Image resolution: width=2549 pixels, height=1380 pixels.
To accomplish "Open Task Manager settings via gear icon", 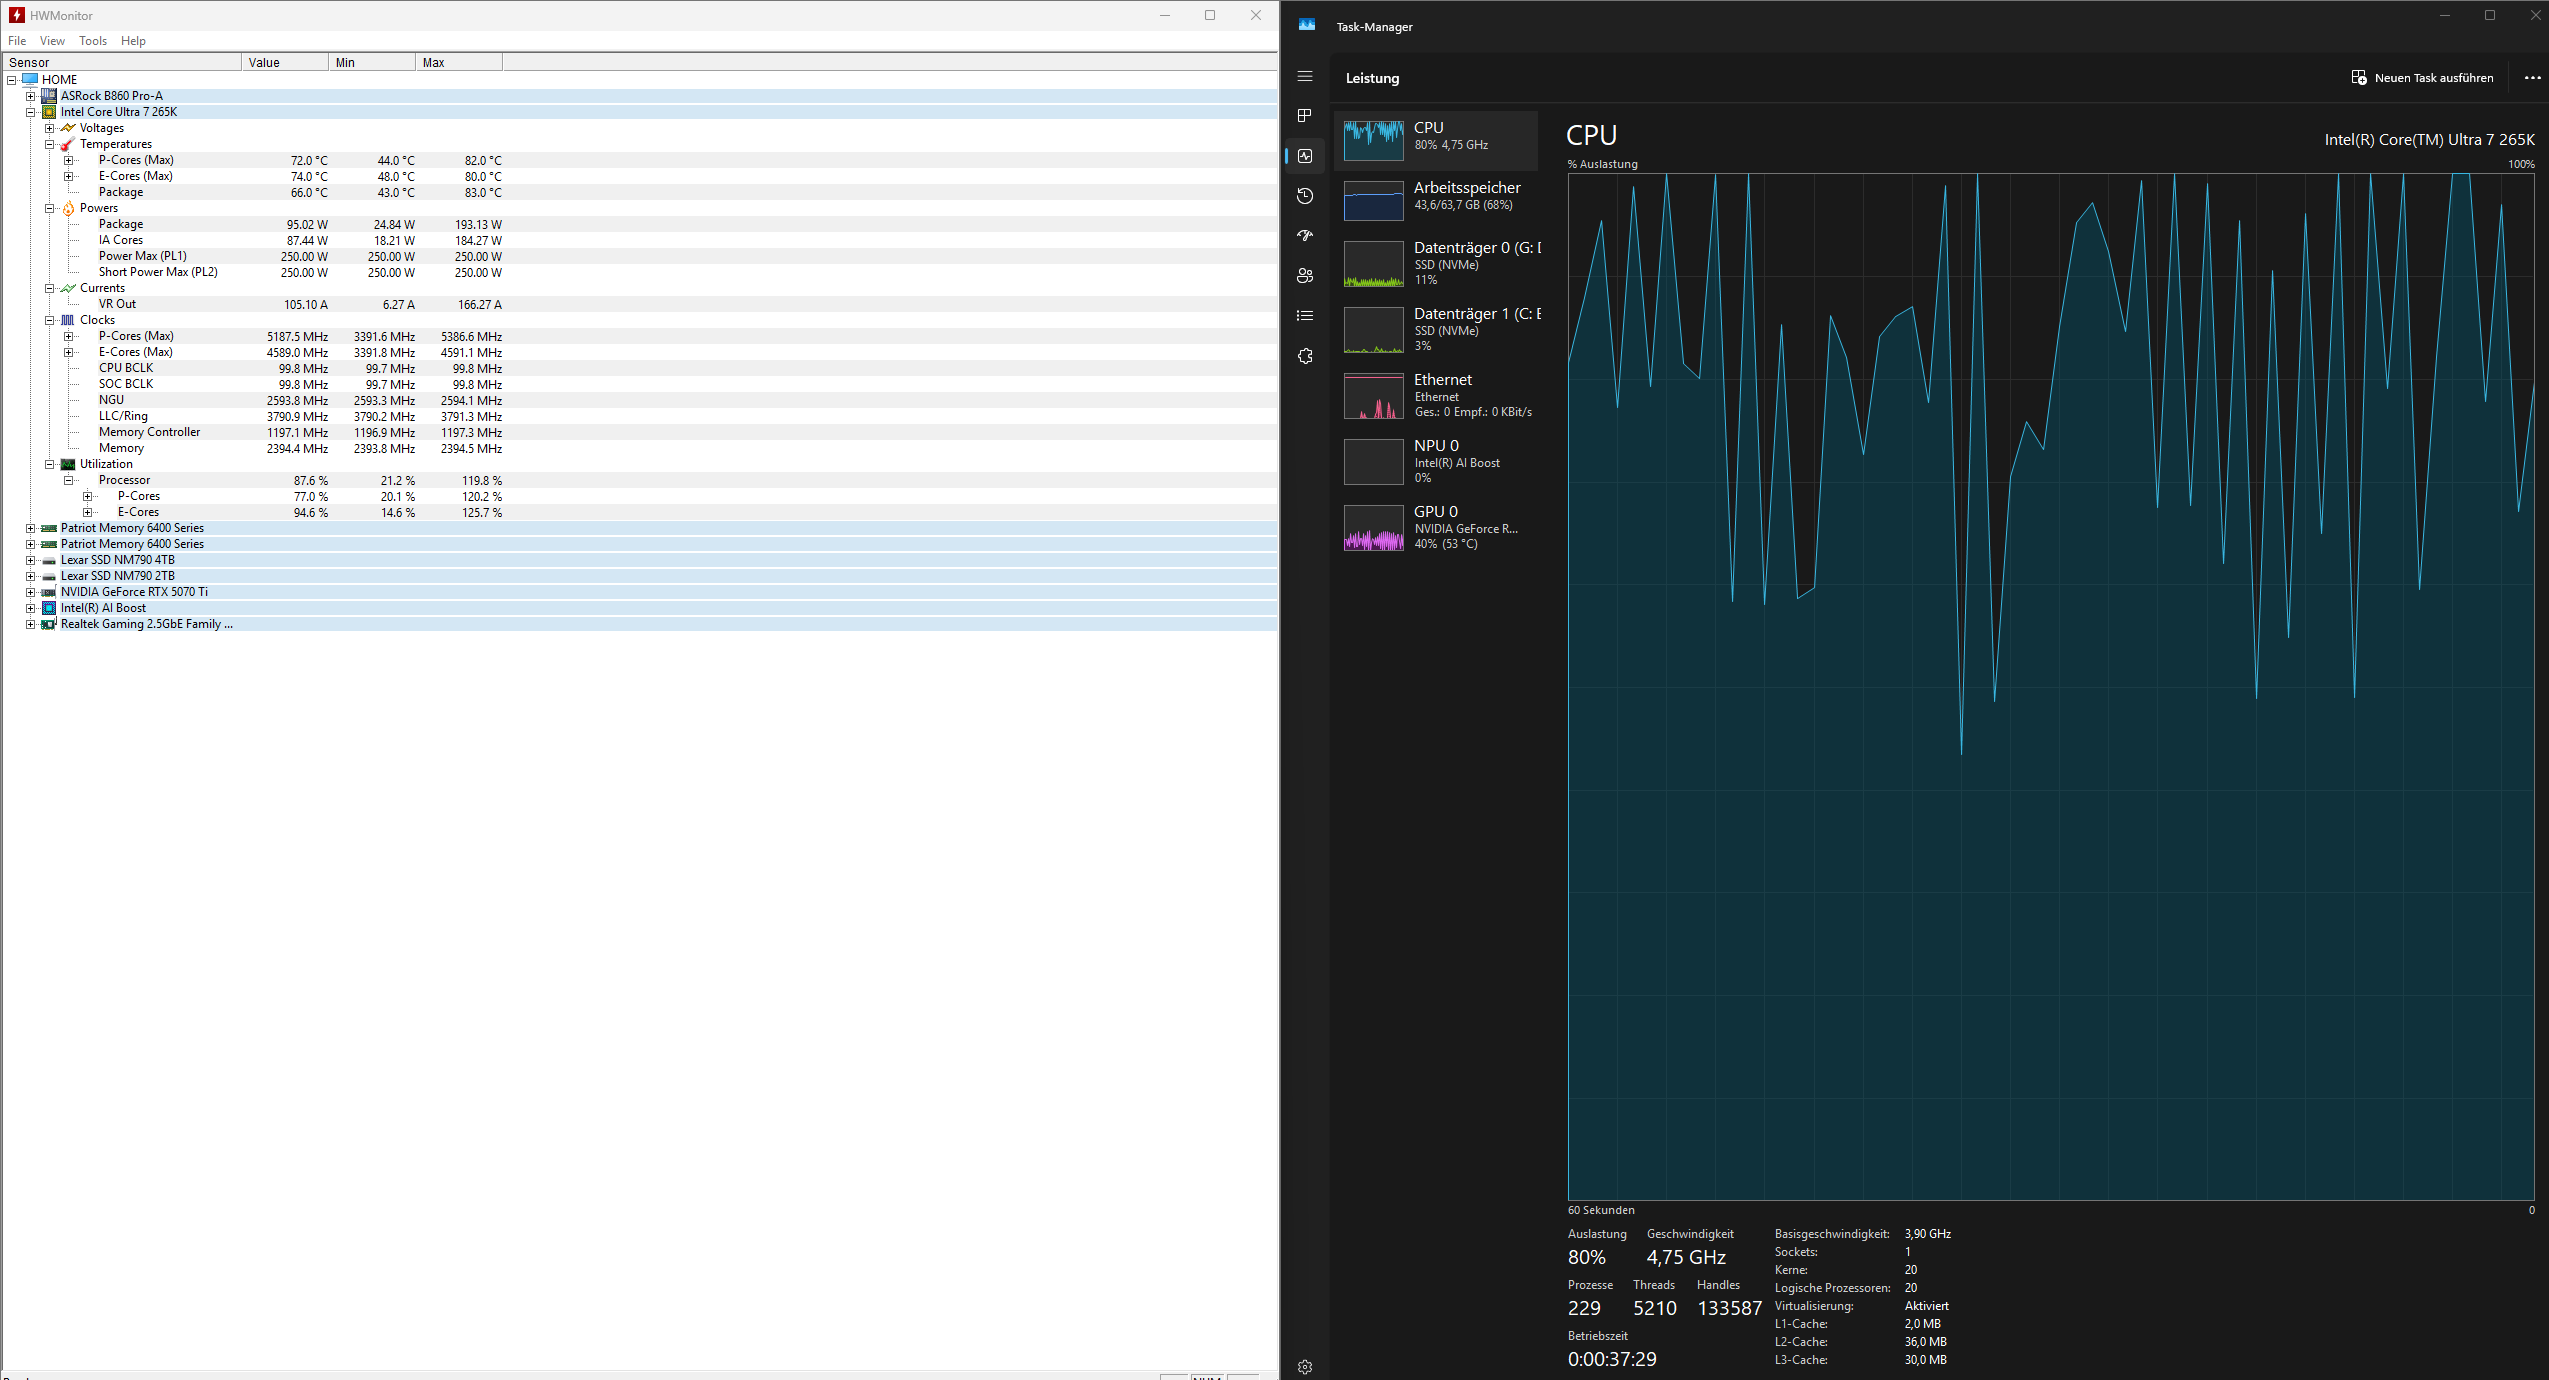I will click(x=1305, y=1366).
